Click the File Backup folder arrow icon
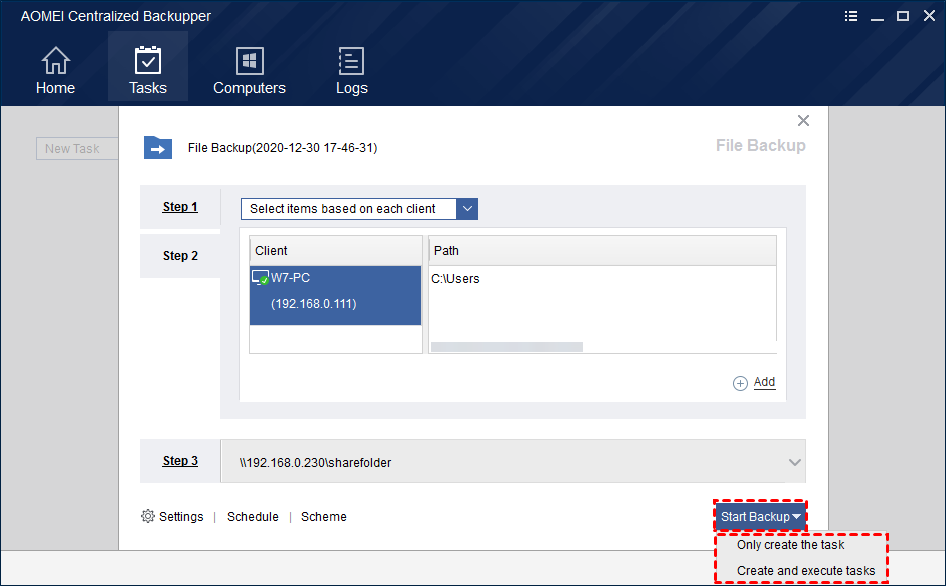The width and height of the screenshot is (946, 586). pos(157,148)
